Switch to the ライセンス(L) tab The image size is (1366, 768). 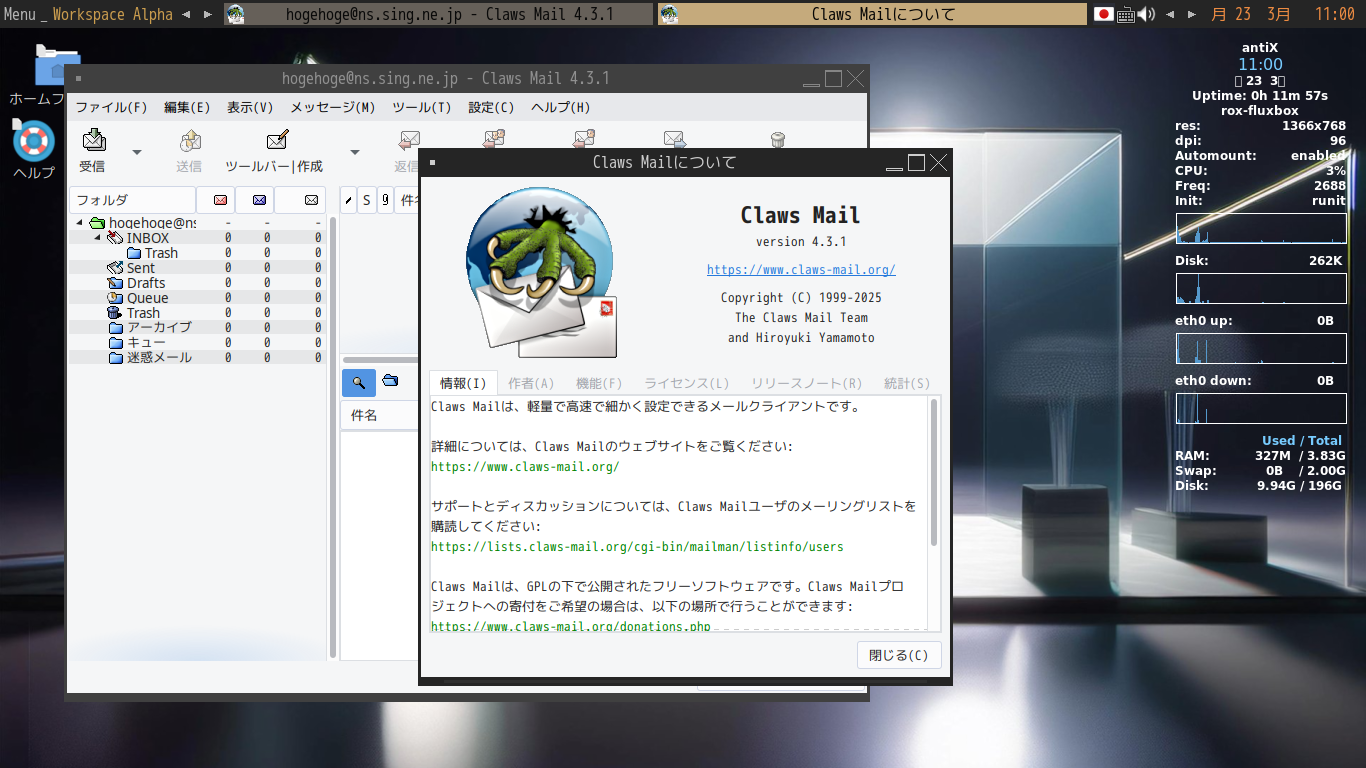pyautogui.click(x=686, y=383)
